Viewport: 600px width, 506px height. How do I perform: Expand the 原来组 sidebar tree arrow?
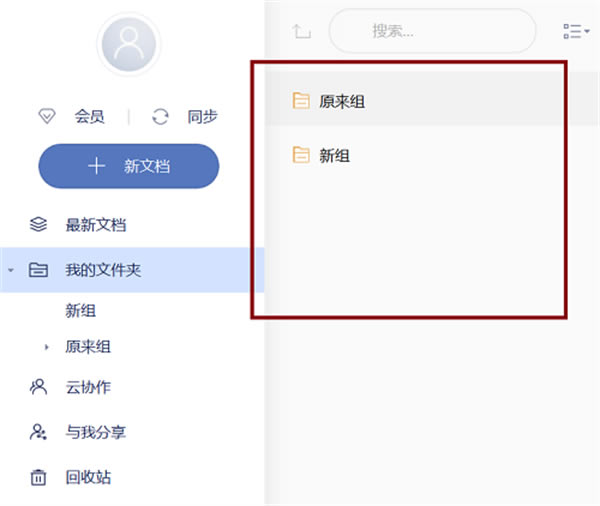point(46,348)
